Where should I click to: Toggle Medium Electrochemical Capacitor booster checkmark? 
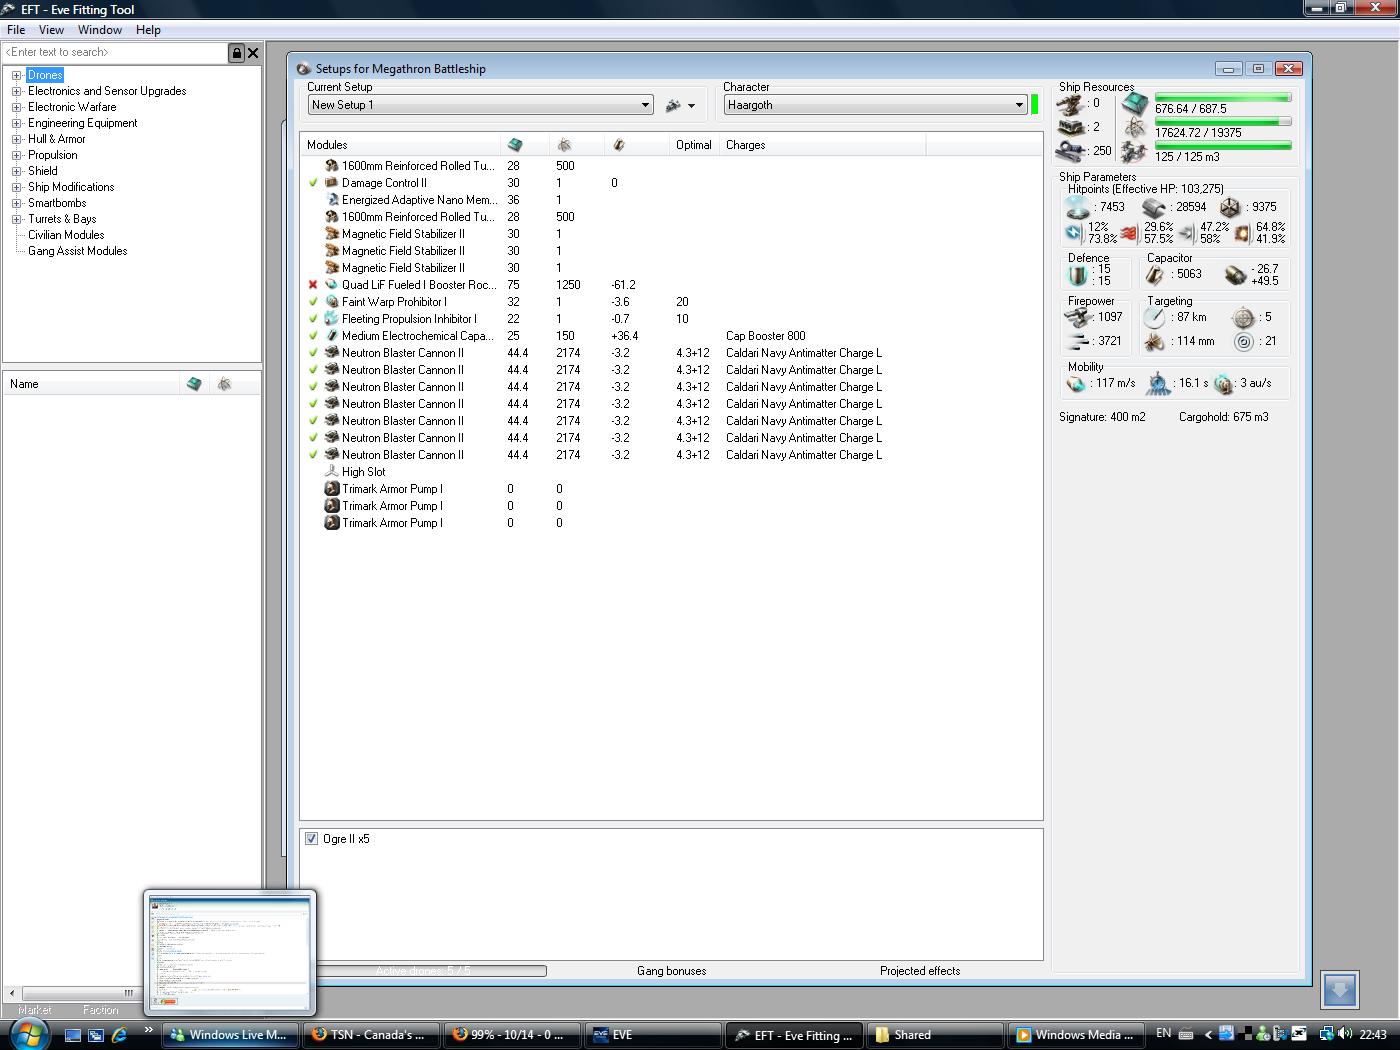point(313,336)
